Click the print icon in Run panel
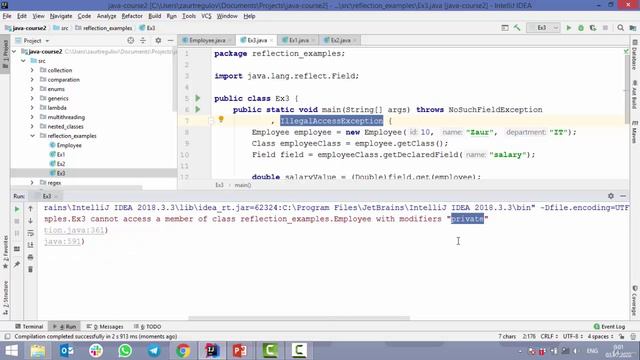The height and width of the screenshot is (360, 640). click(30, 257)
